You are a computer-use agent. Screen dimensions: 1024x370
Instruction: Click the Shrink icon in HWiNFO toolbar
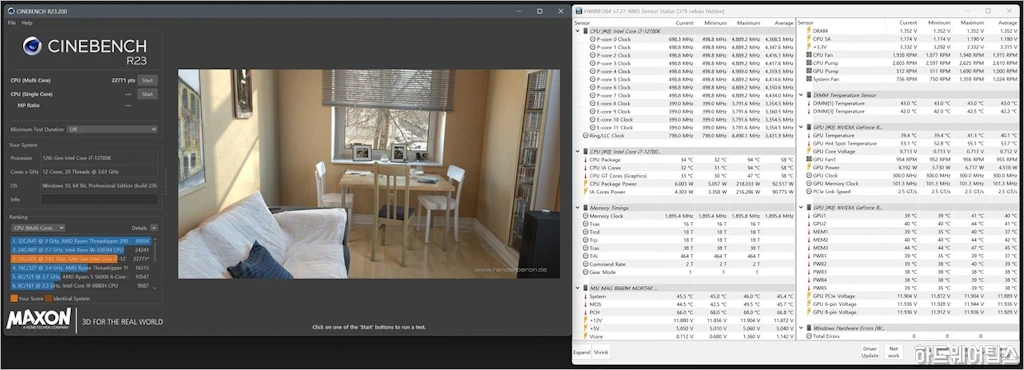[601, 352]
